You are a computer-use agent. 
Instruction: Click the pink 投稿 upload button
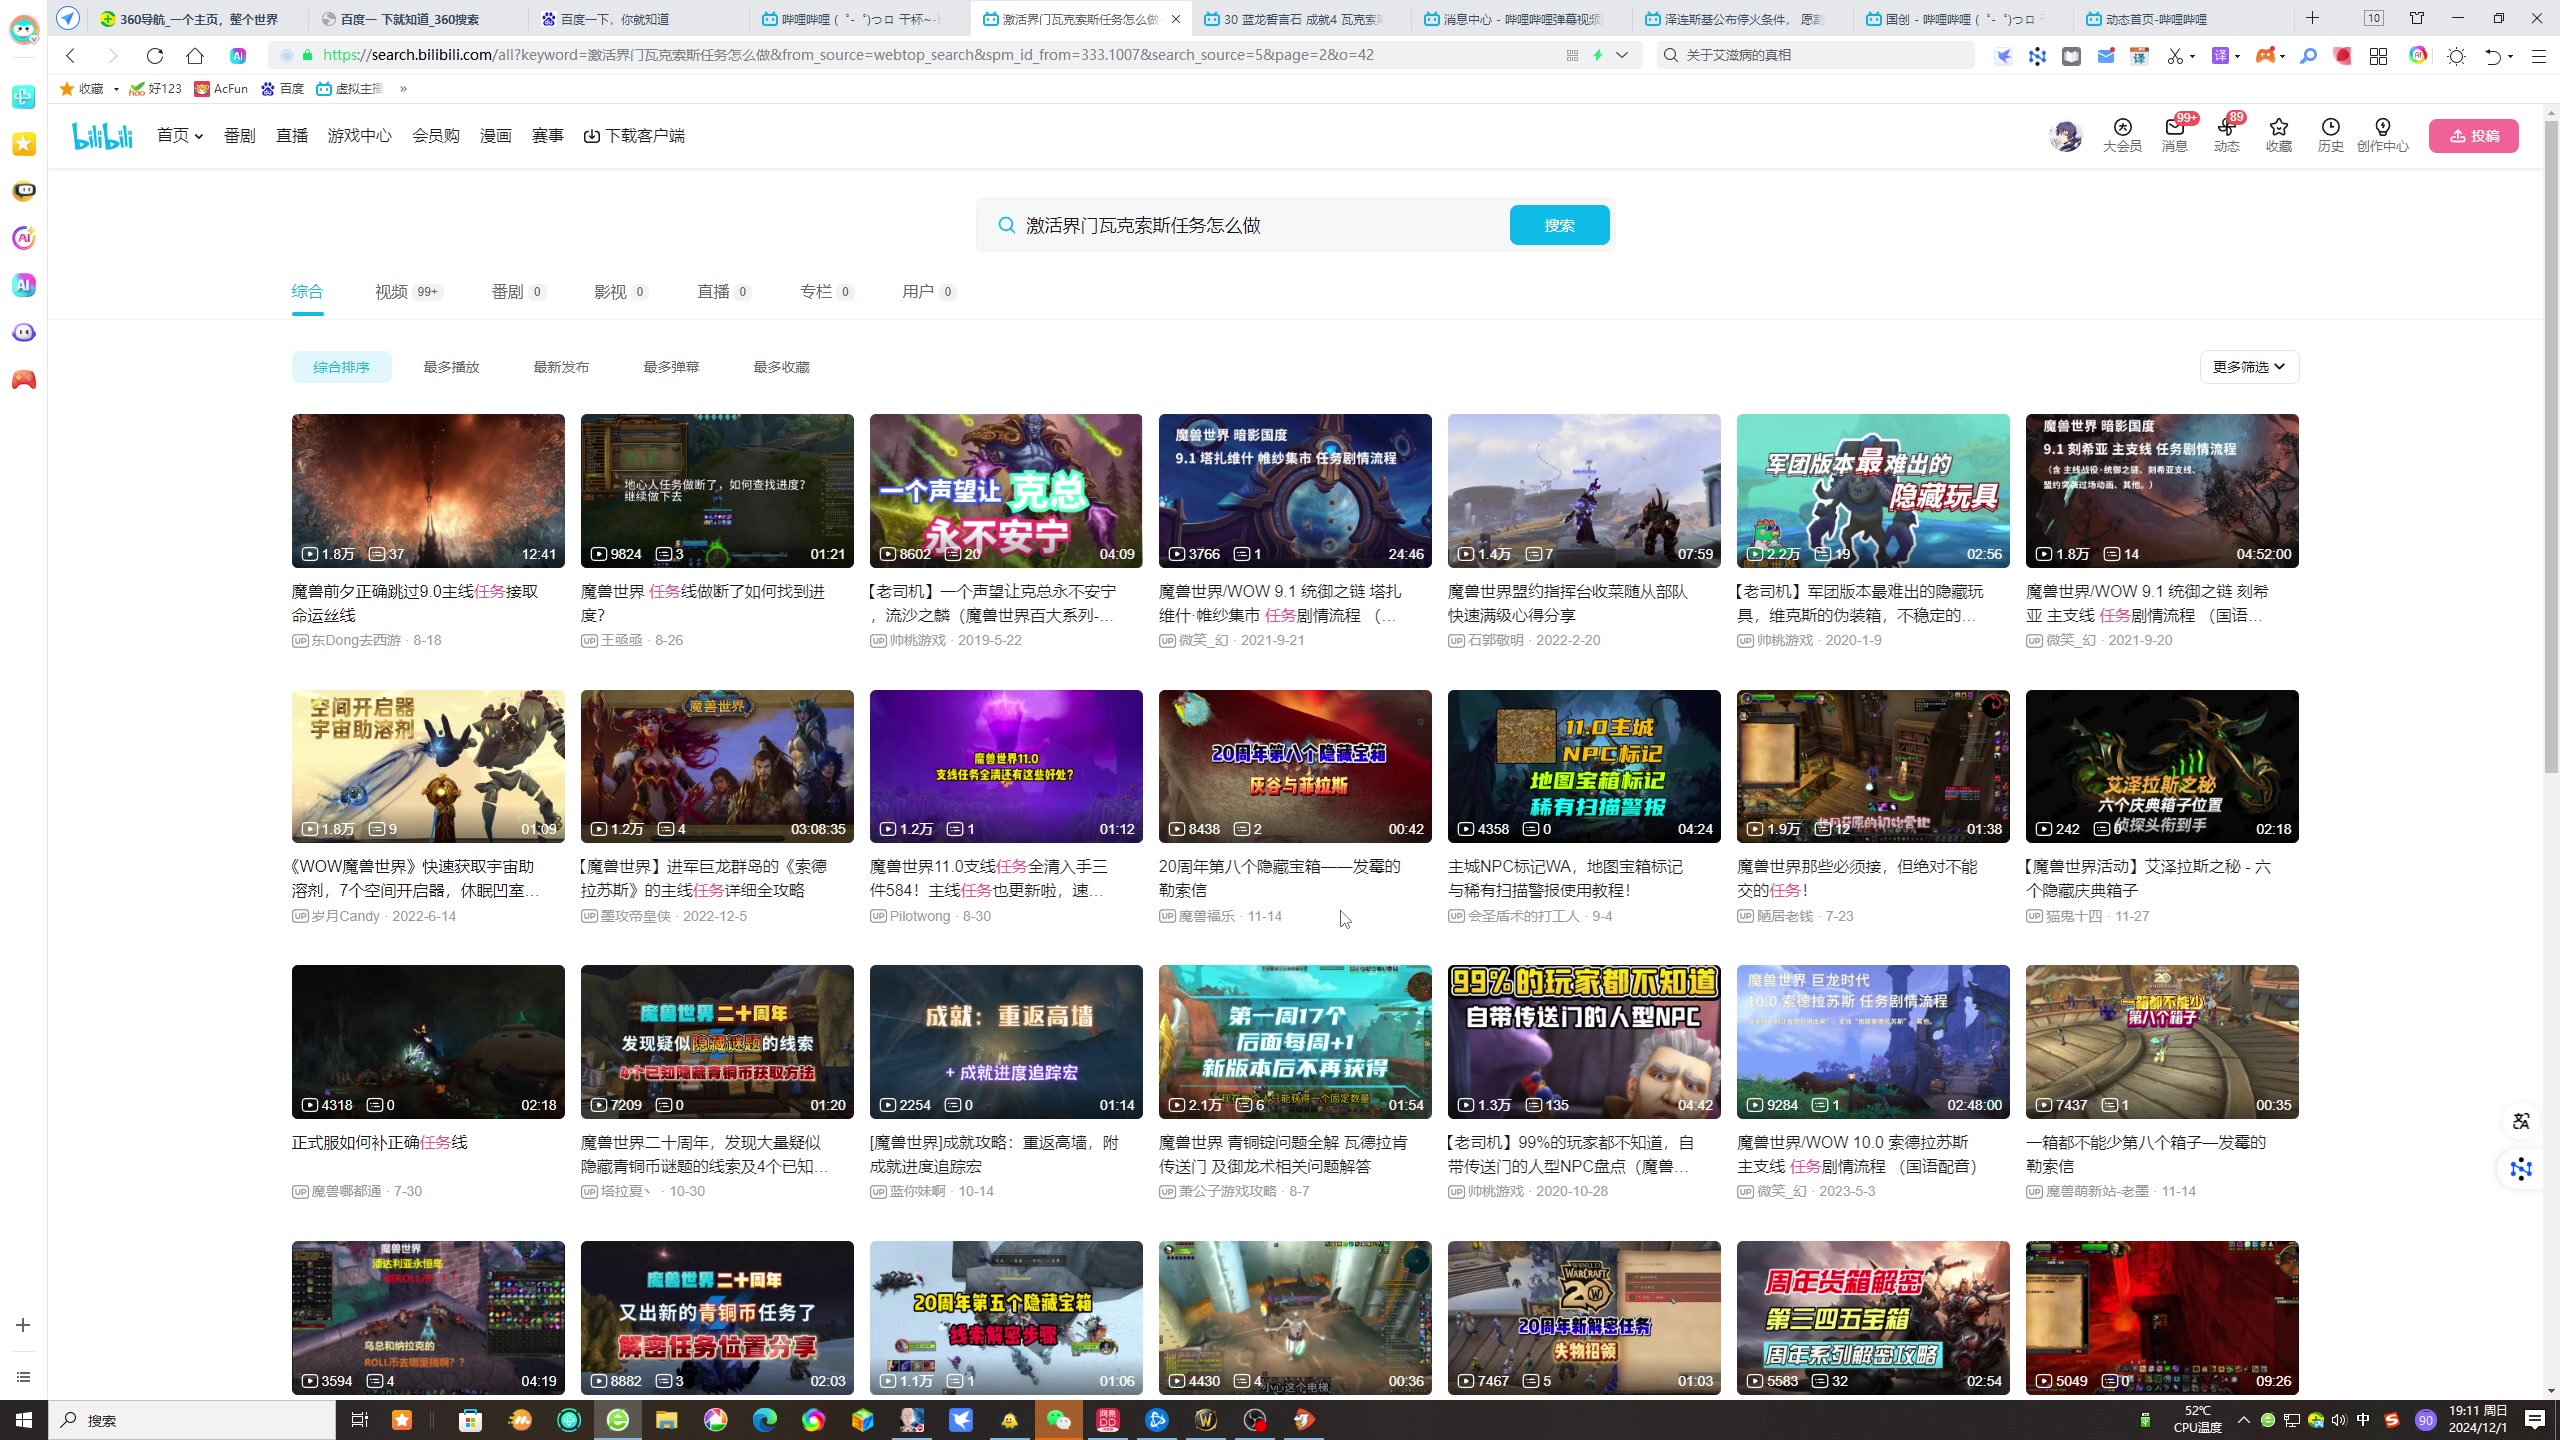[x=2473, y=136]
